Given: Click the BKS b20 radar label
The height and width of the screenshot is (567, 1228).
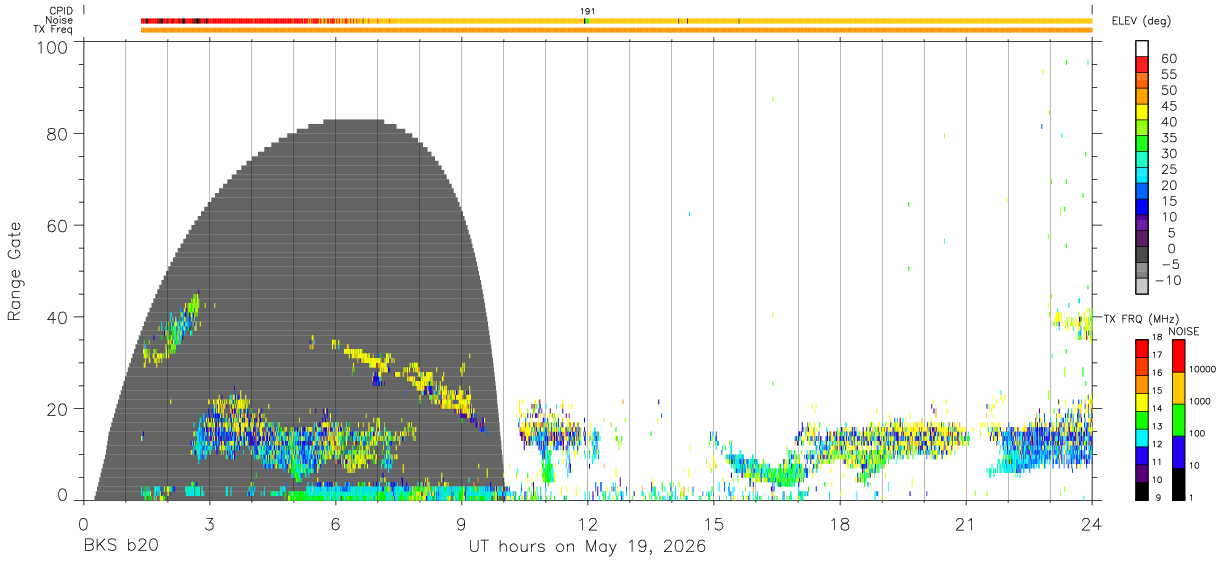Looking at the screenshot, I should click(119, 547).
